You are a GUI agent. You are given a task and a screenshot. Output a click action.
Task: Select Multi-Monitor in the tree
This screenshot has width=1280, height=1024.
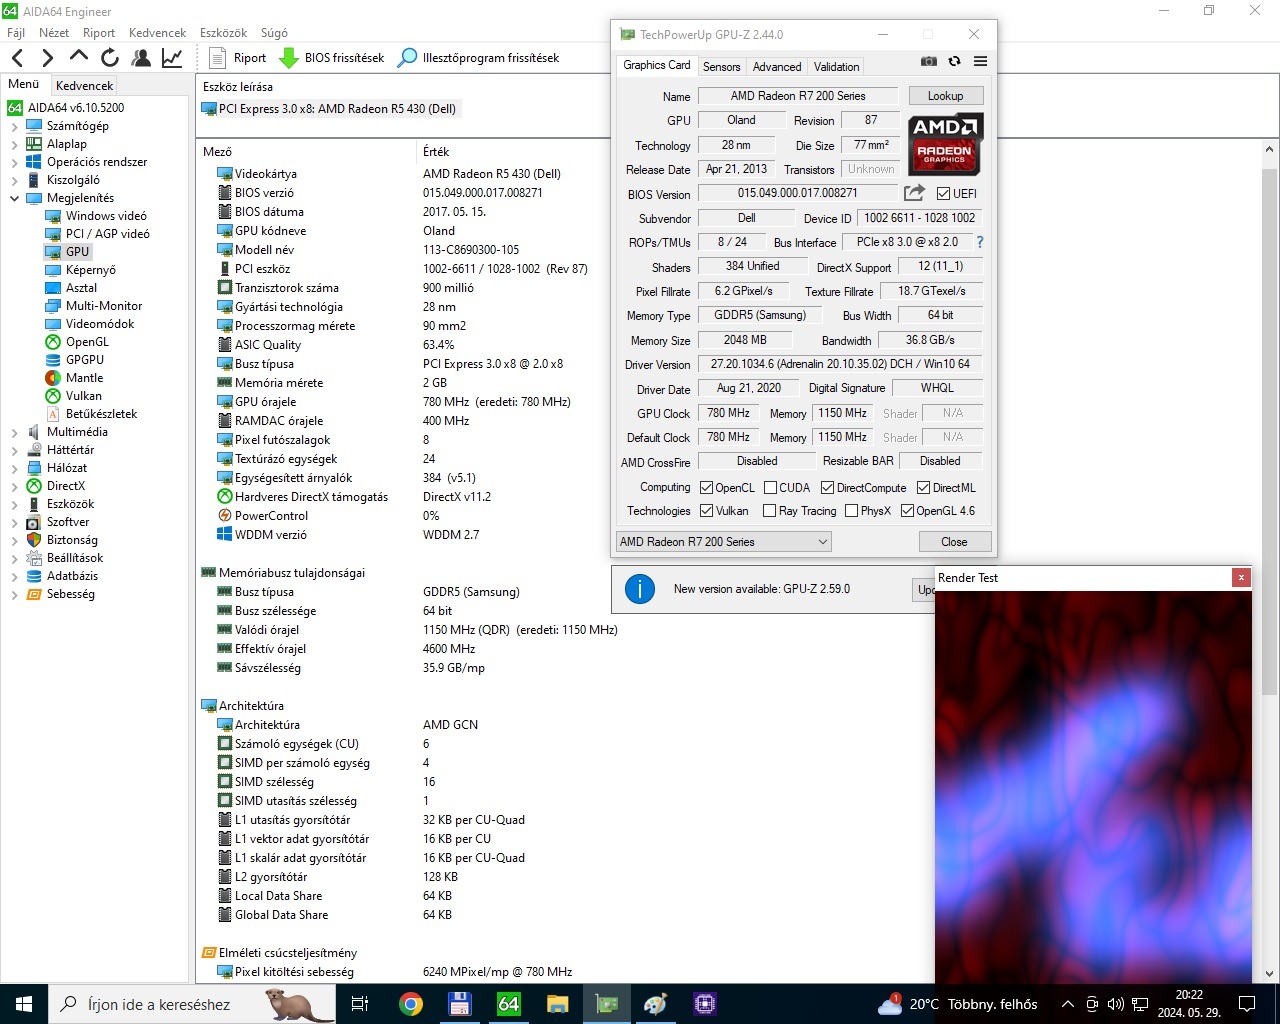coord(104,306)
